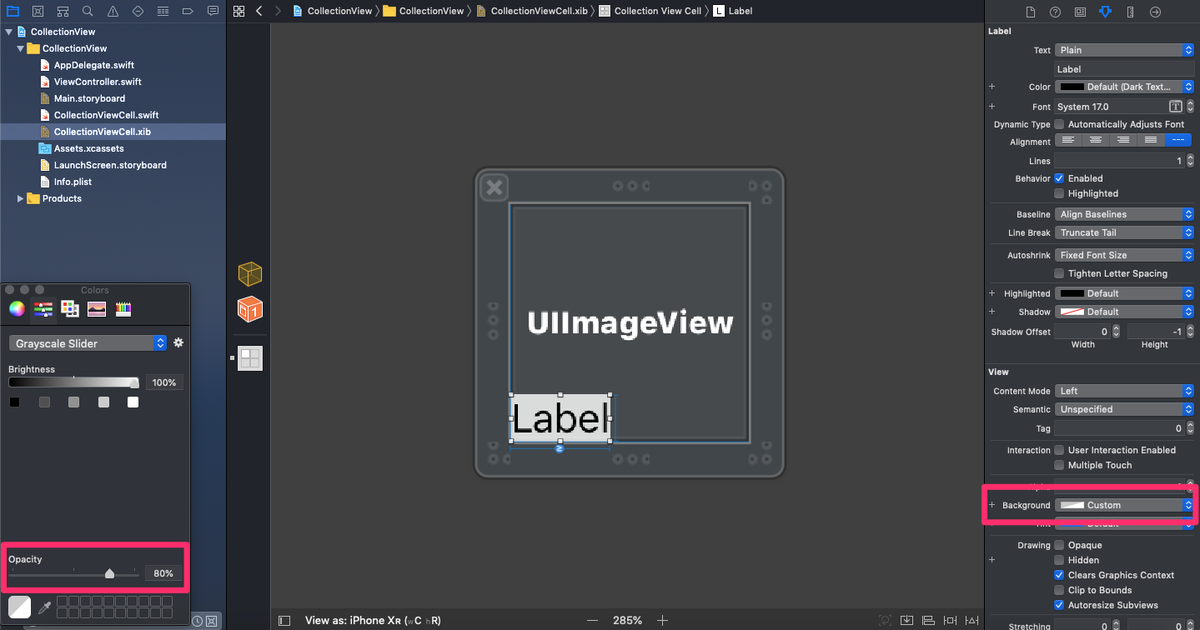Open the File inspector document icon

coord(1032,10)
